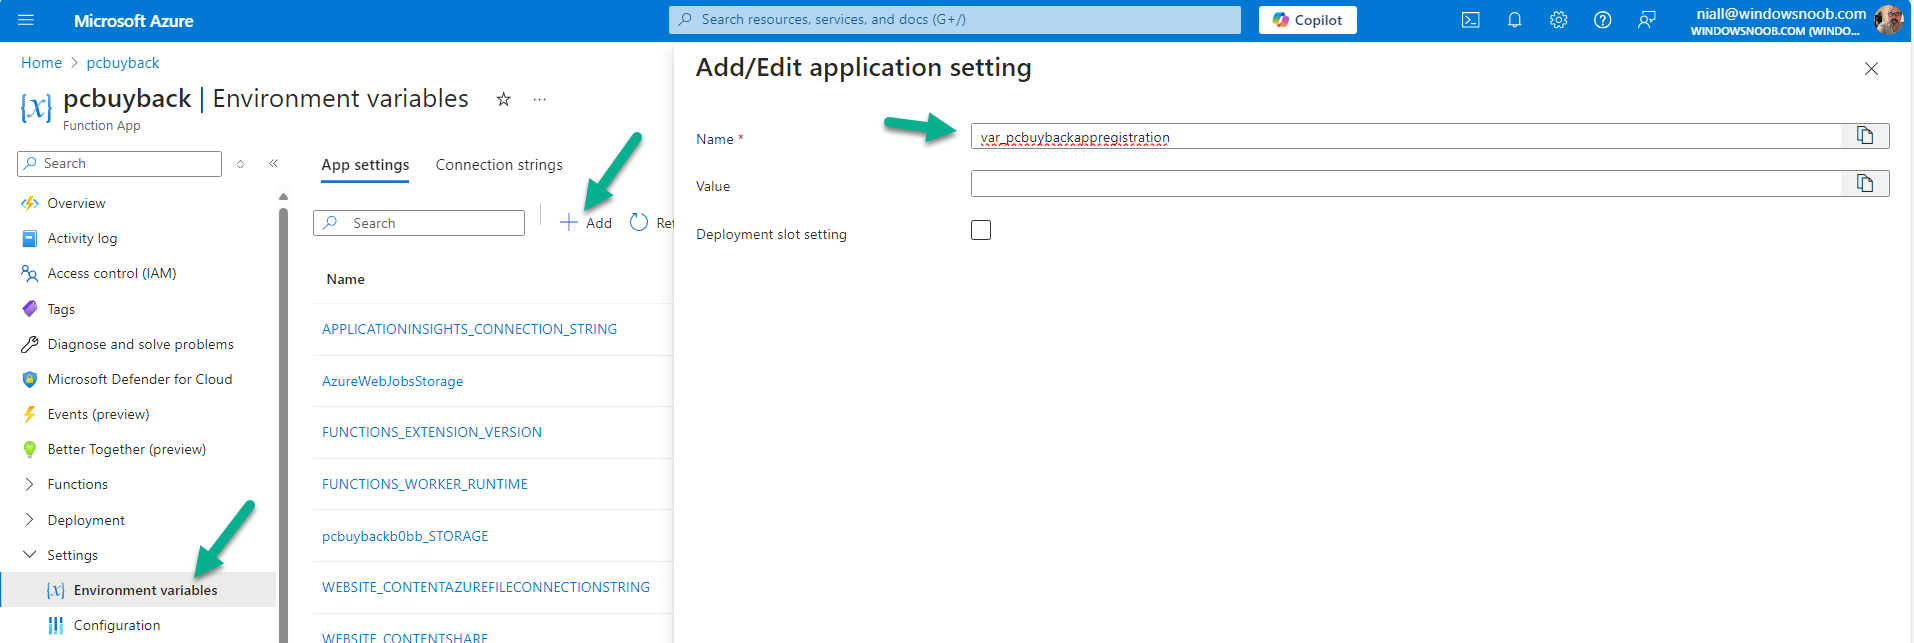Image resolution: width=1914 pixels, height=643 pixels.
Task: Click the Refresh icon next to Add
Action: 639,222
